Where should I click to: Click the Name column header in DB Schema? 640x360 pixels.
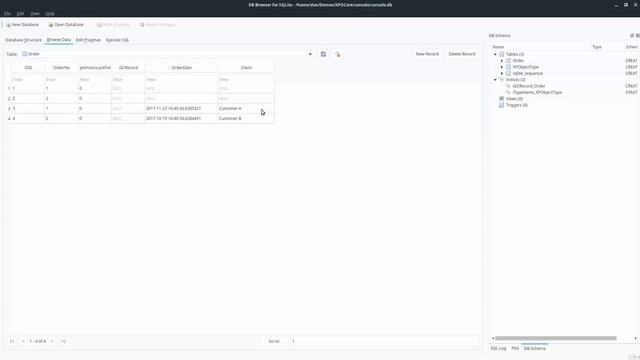tap(498, 47)
